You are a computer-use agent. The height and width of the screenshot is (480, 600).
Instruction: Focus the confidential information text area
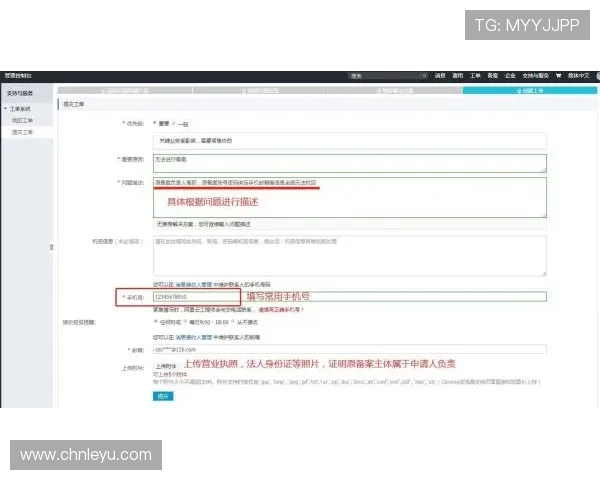click(350, 256)
